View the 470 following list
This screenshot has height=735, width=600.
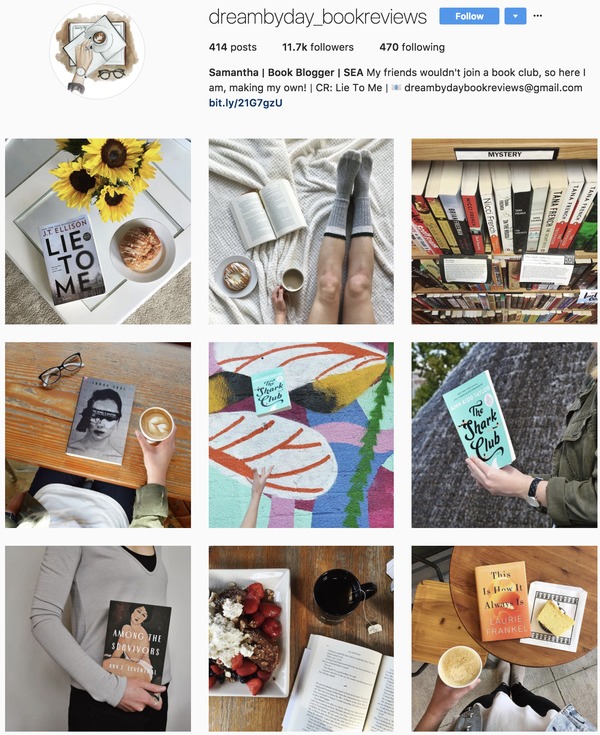click(x=412, y=47)
